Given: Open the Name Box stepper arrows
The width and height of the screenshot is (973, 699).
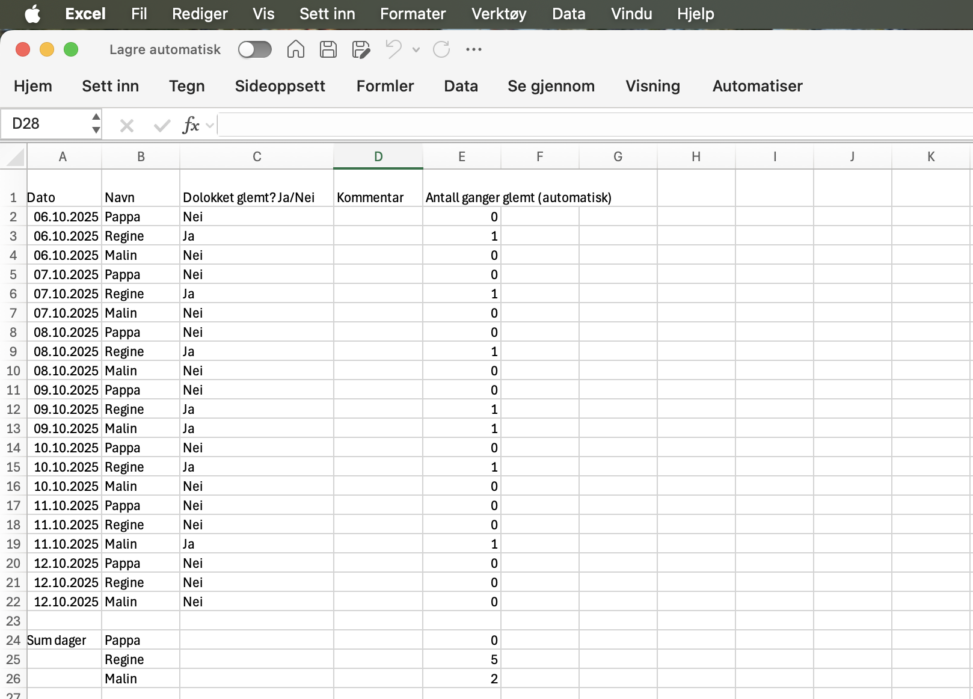Looking at the screenshot, I should tap(96, 124).
